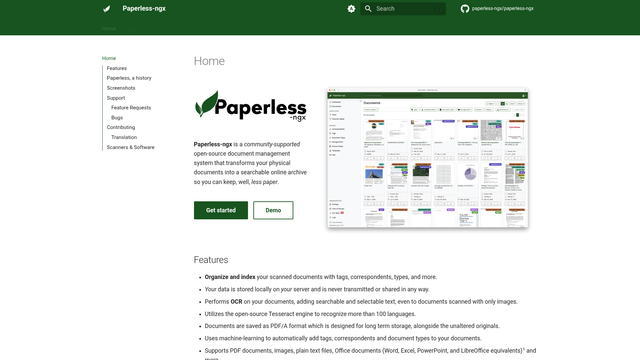Image resolution: width=640 pixels, height=360 pixels.
Task: Open the application screenshot preview image
Action: [427, 158]
